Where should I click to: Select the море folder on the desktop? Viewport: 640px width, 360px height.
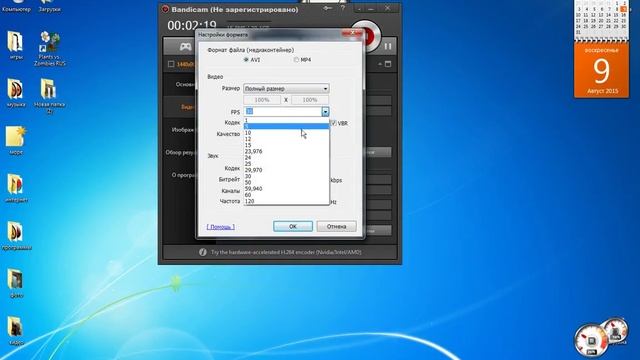[x=16, y=141]
